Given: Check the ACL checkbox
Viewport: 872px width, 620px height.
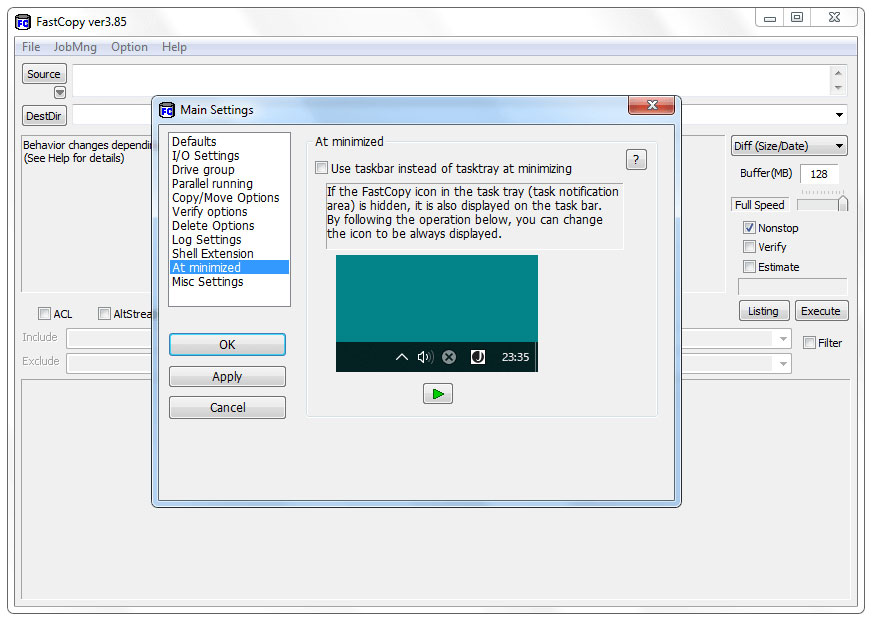Looking at the screenshot, I should (x=44, y=314).
